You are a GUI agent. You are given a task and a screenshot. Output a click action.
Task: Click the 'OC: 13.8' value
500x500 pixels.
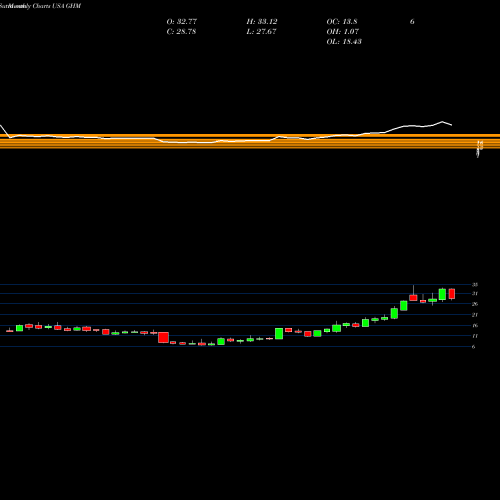[342, 22]
